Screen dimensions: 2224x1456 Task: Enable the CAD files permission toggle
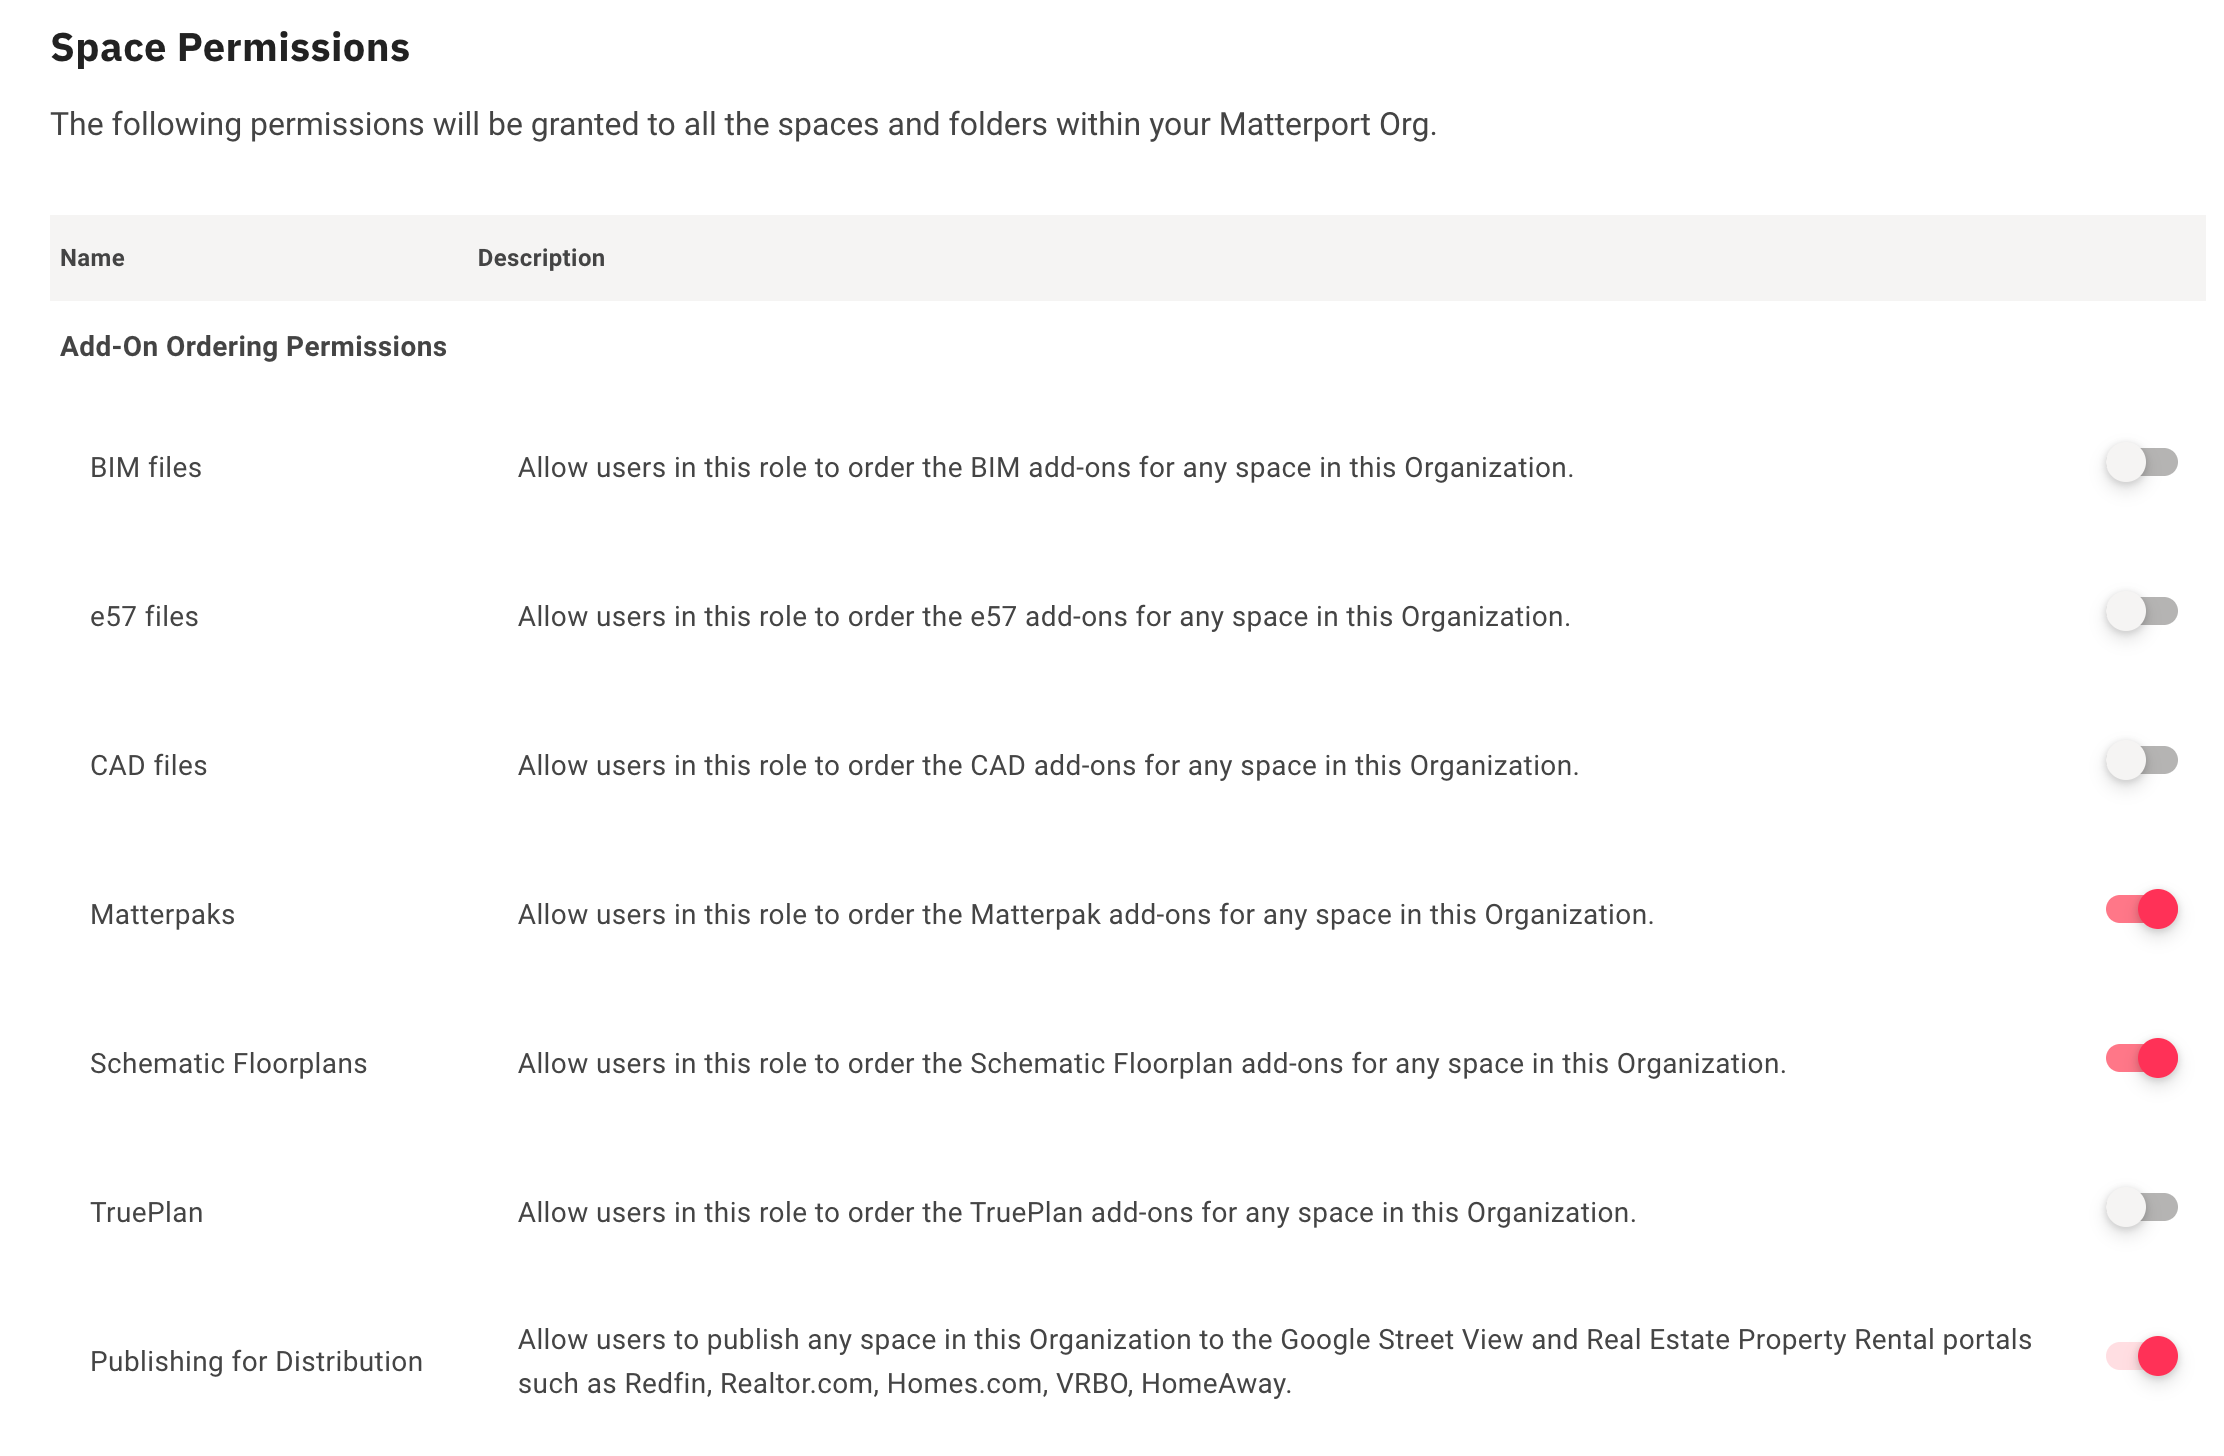[x=2140, y=760]
